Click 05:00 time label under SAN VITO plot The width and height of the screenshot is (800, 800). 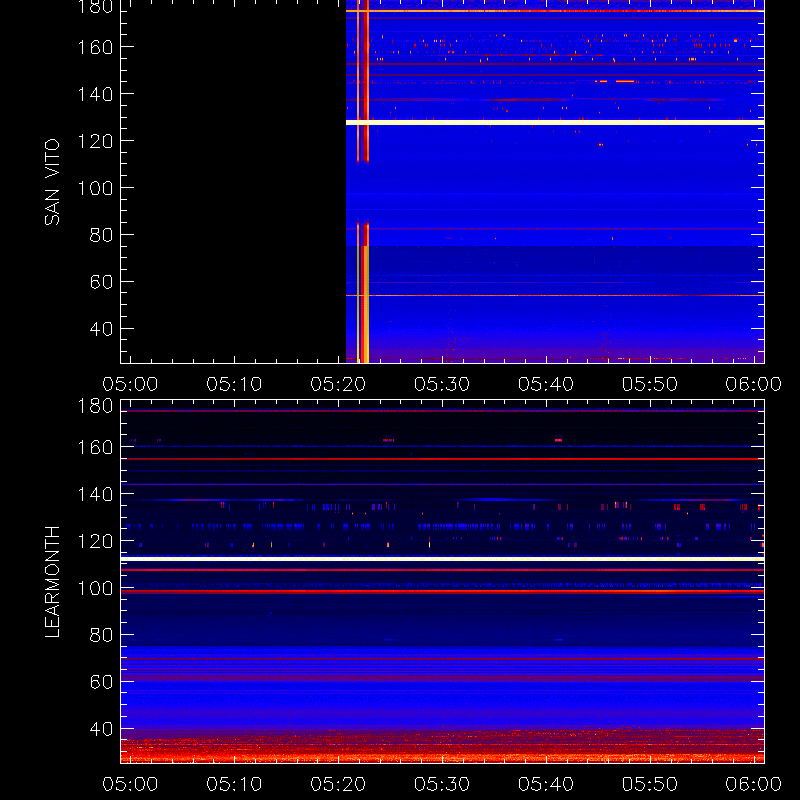(x=130, y=384)
